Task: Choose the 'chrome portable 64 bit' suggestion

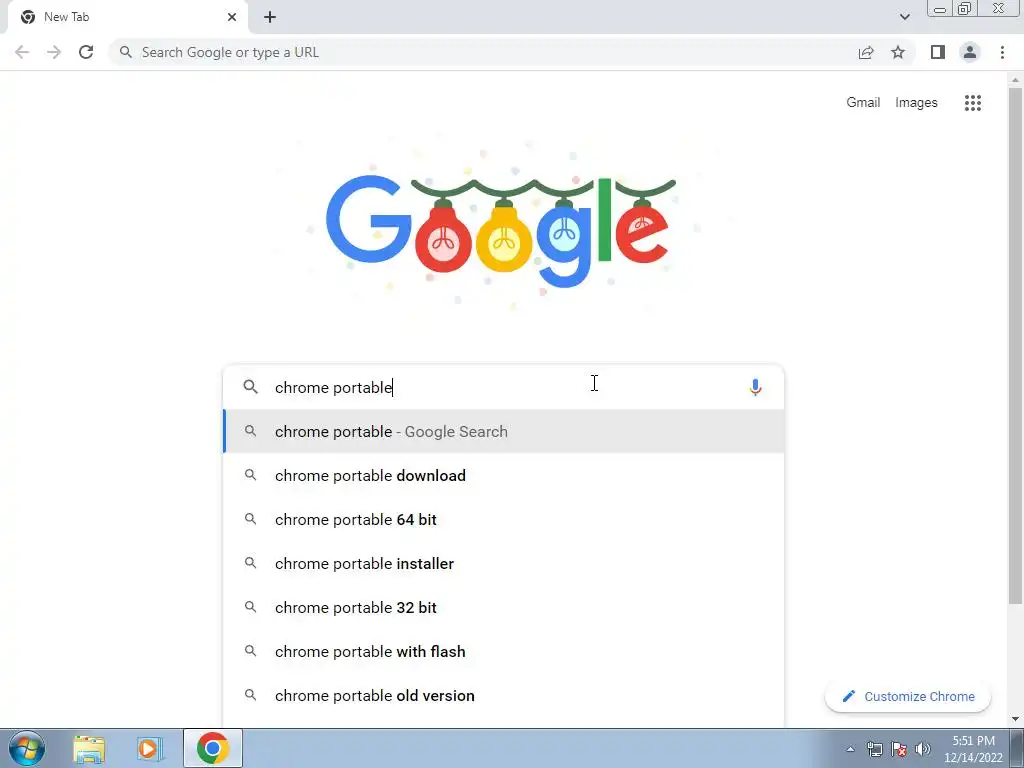Action: (x=504, y=519)
